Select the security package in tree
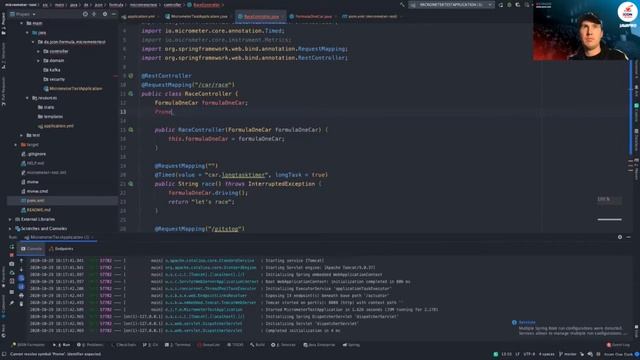The height and width of the screenshot is (360, 640). point(54,79)
